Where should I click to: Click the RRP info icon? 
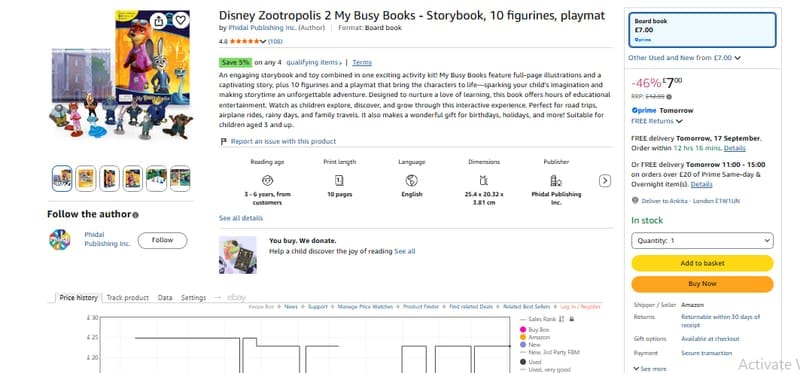pyautogui.click(x=669, y=96)
